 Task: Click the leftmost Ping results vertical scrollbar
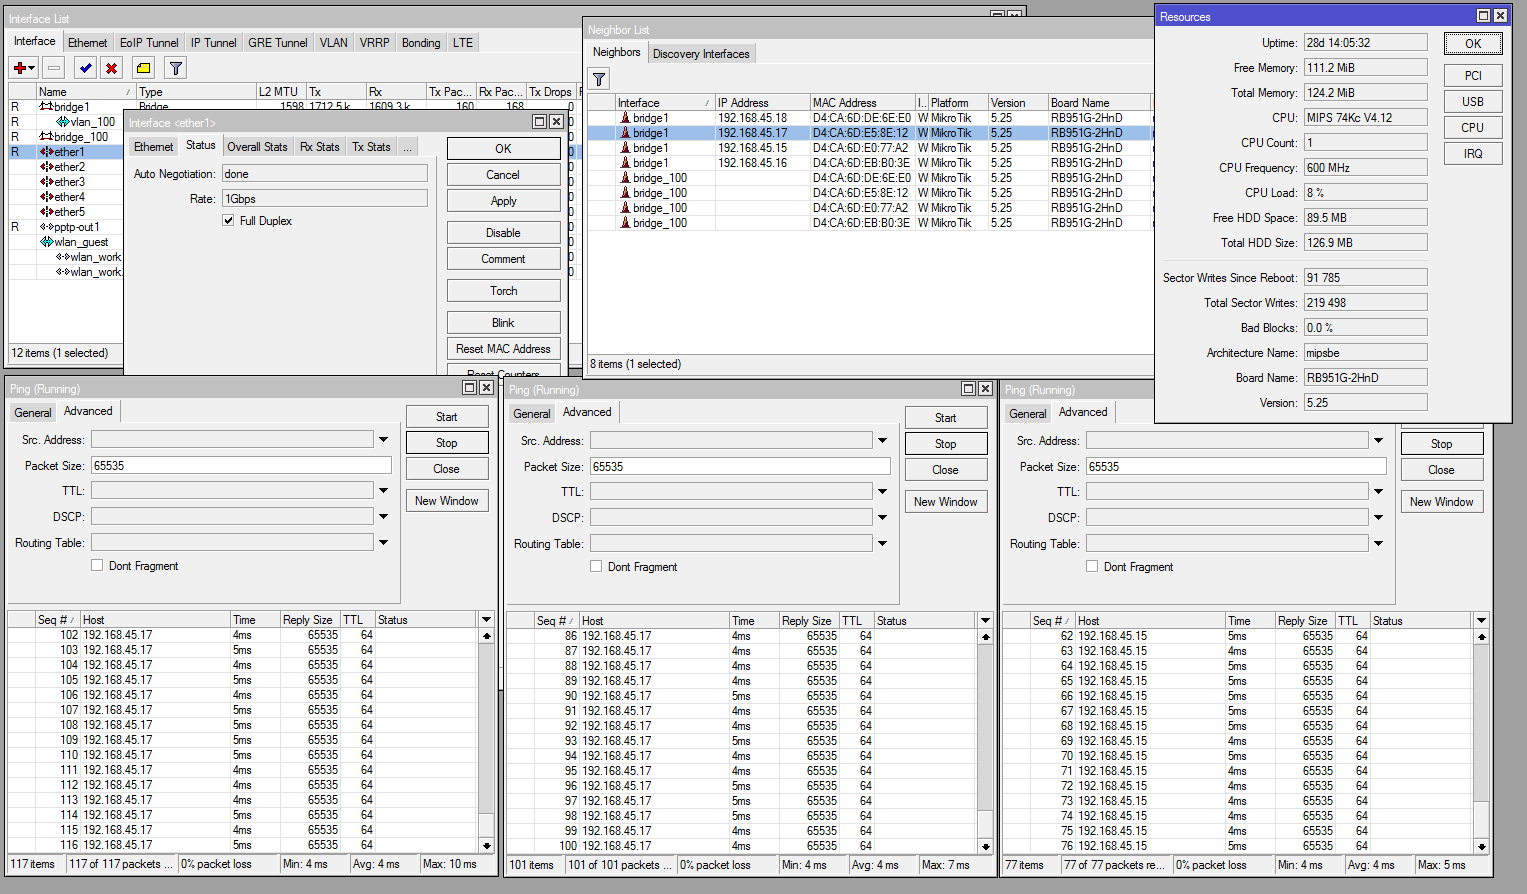[487, 730]
